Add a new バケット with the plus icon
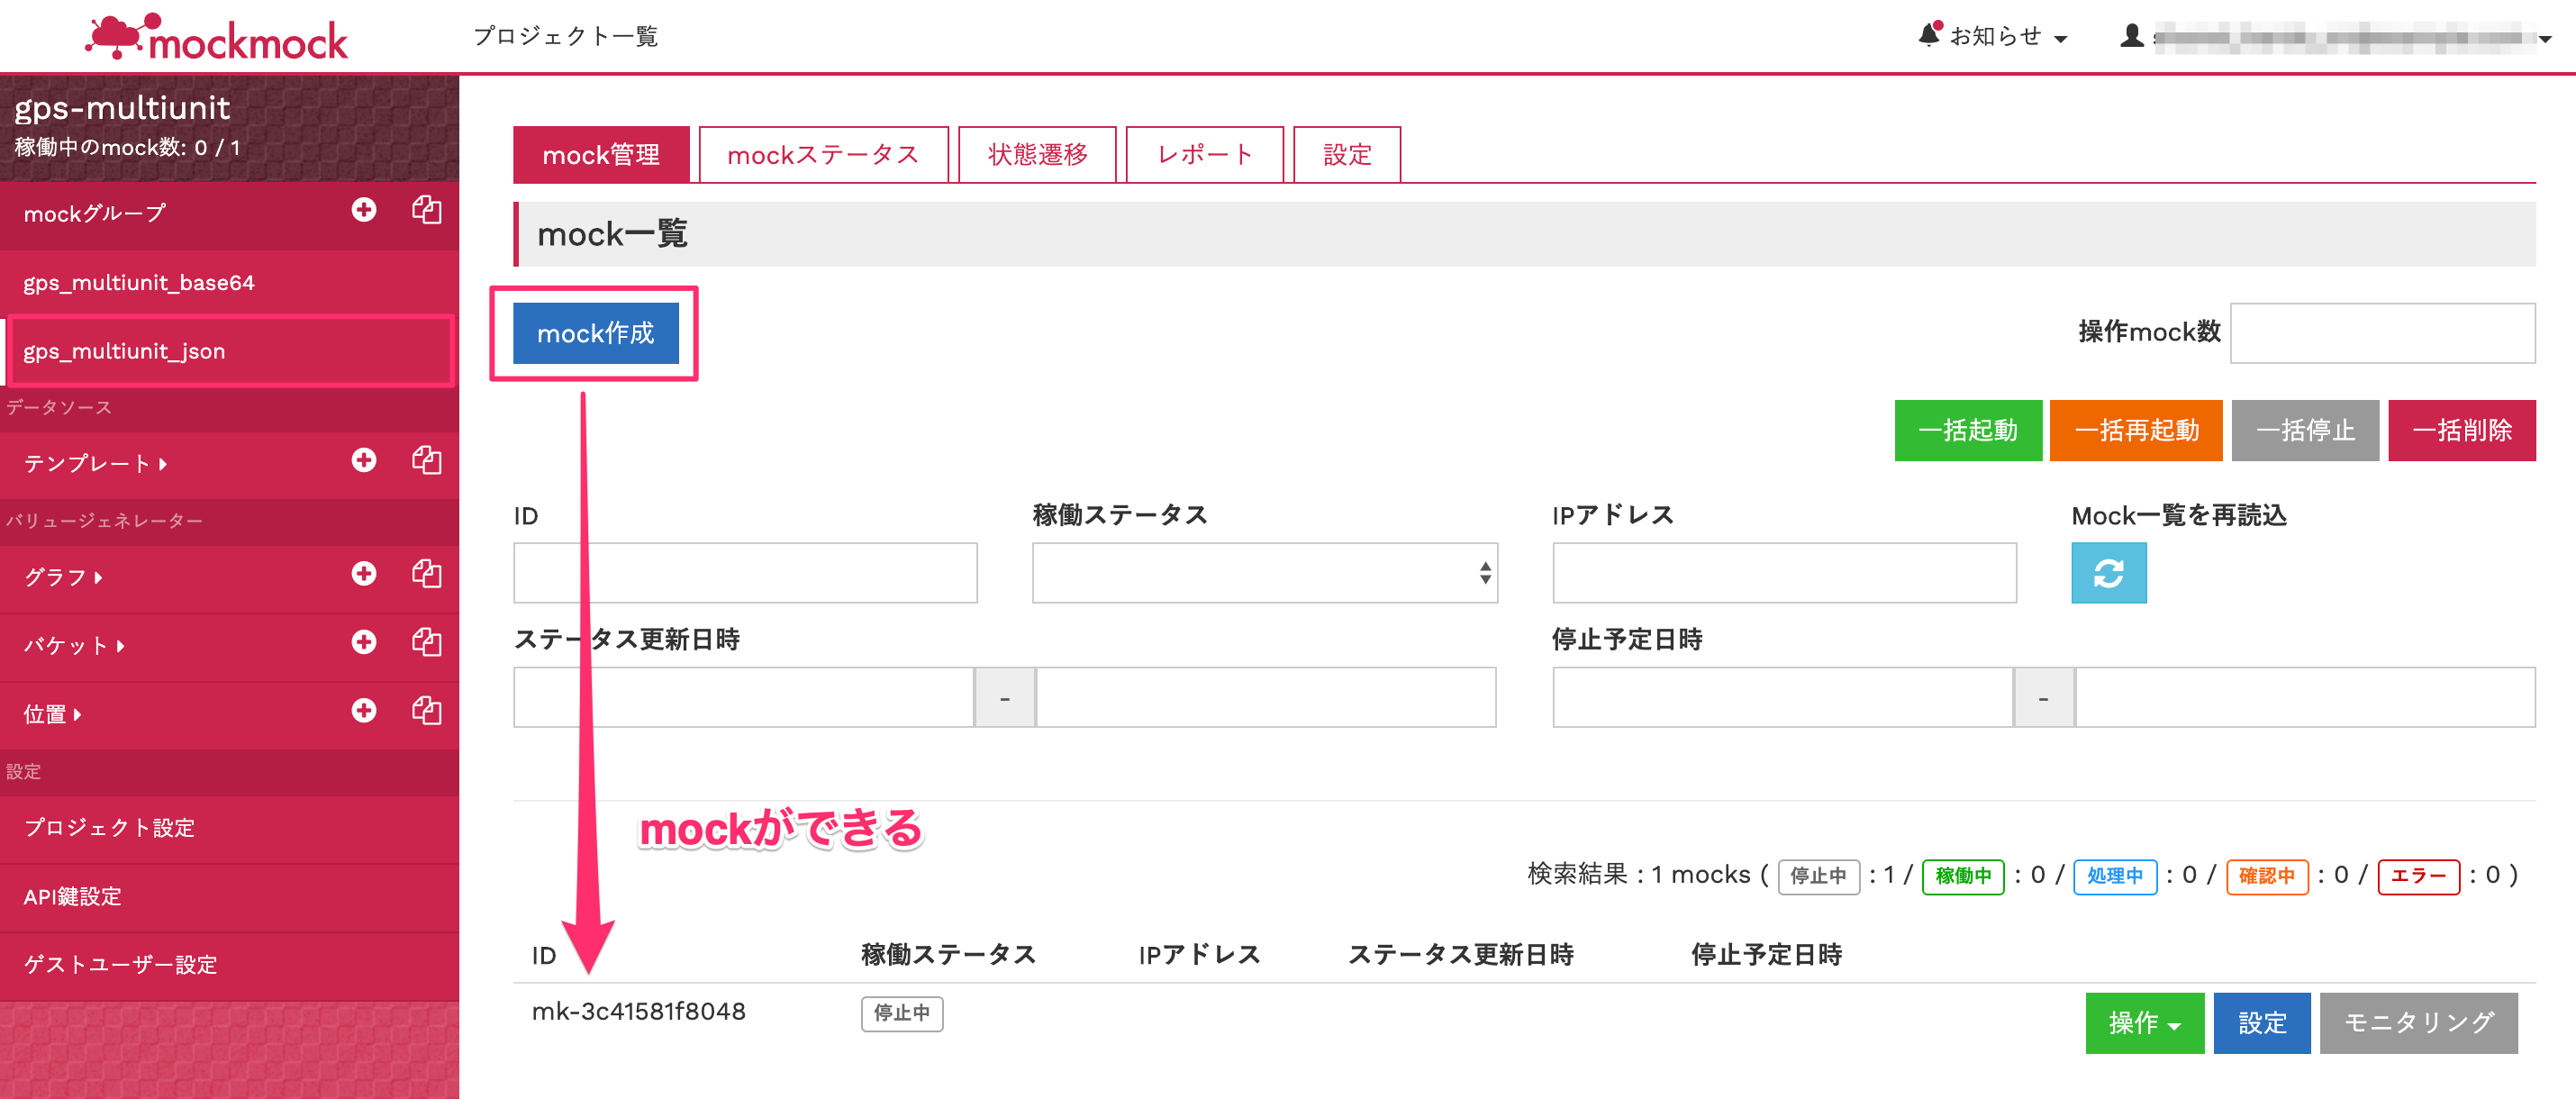This screenshot has width=2576, height=1099. tap(364, 642)
